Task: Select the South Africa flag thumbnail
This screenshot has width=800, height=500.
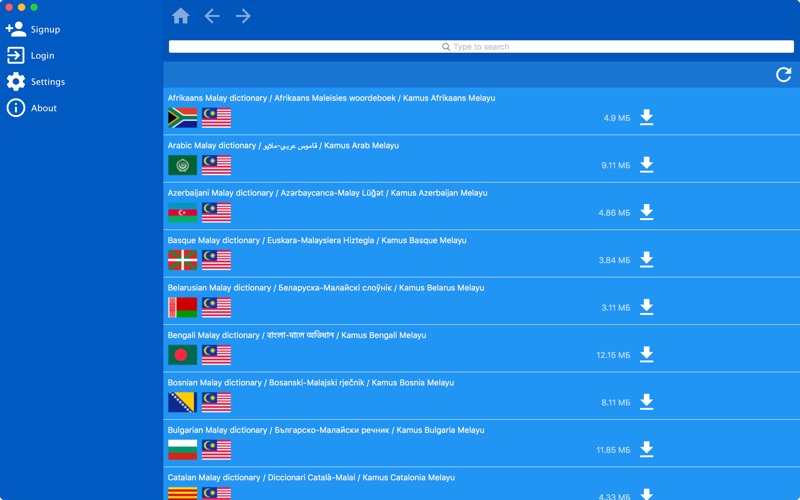Action: pyautogui.click(x=183, y=118)
